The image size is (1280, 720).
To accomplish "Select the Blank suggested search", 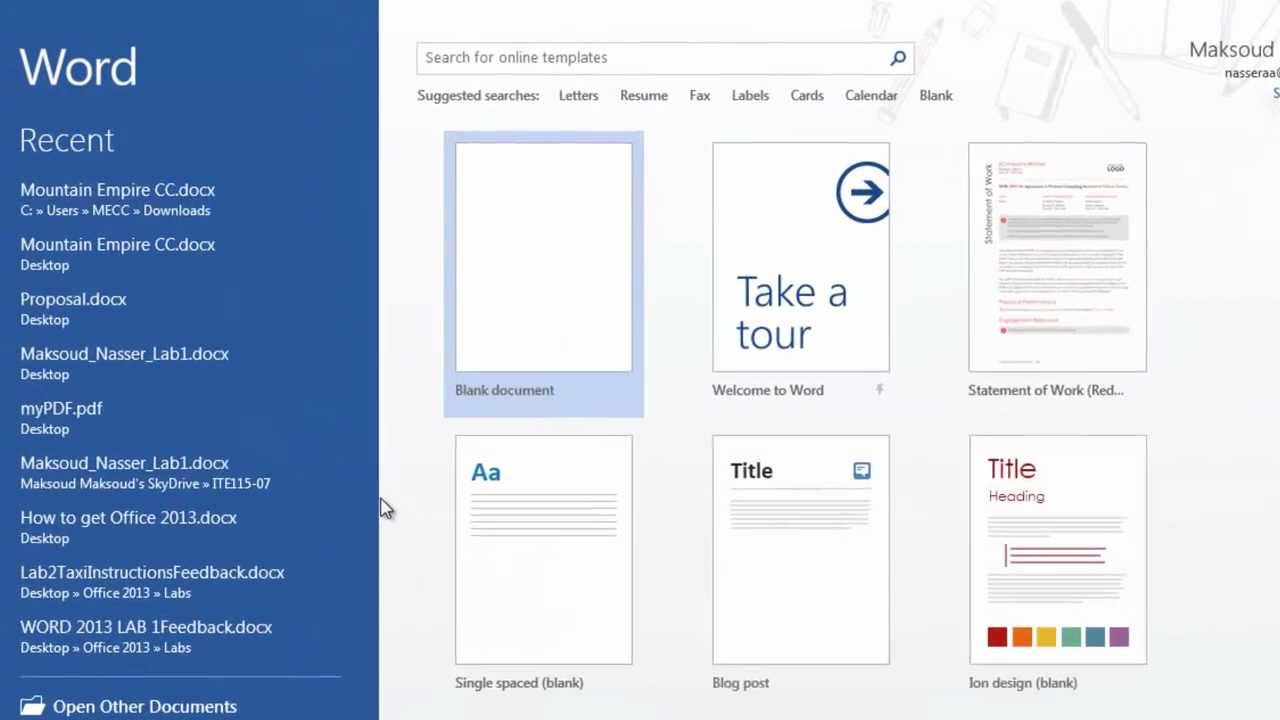I will click(x=936, y=96).
